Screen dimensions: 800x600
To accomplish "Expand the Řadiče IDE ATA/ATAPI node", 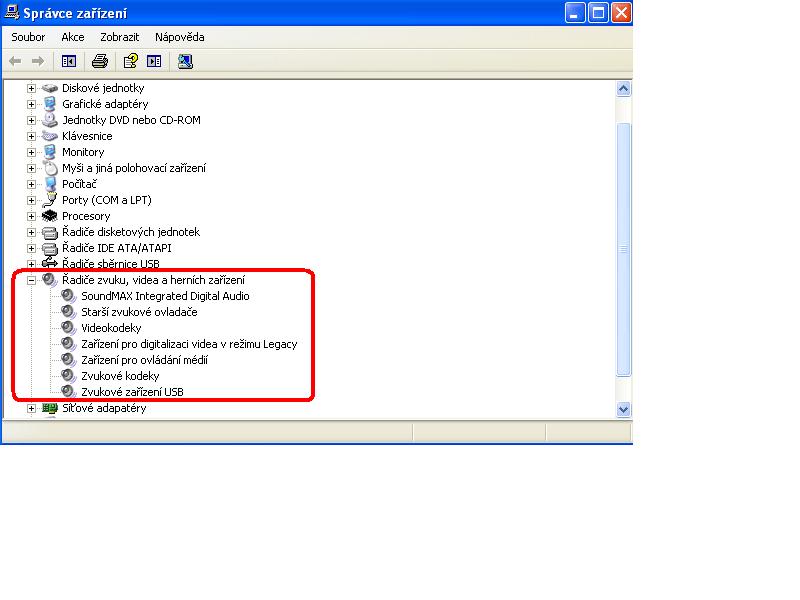I will 31,248.
